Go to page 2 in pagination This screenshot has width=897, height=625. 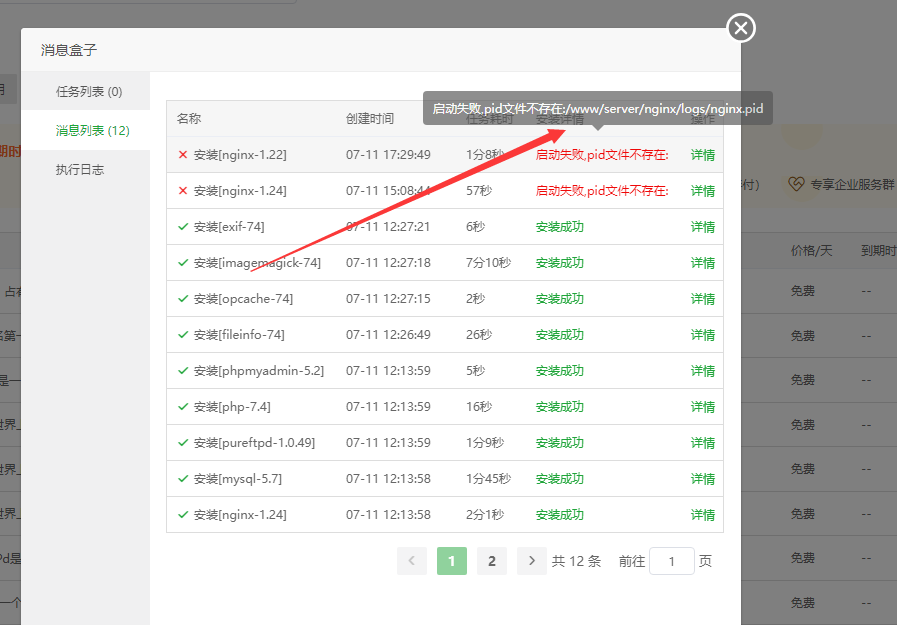pyautogui.click(x=492, y=561)
